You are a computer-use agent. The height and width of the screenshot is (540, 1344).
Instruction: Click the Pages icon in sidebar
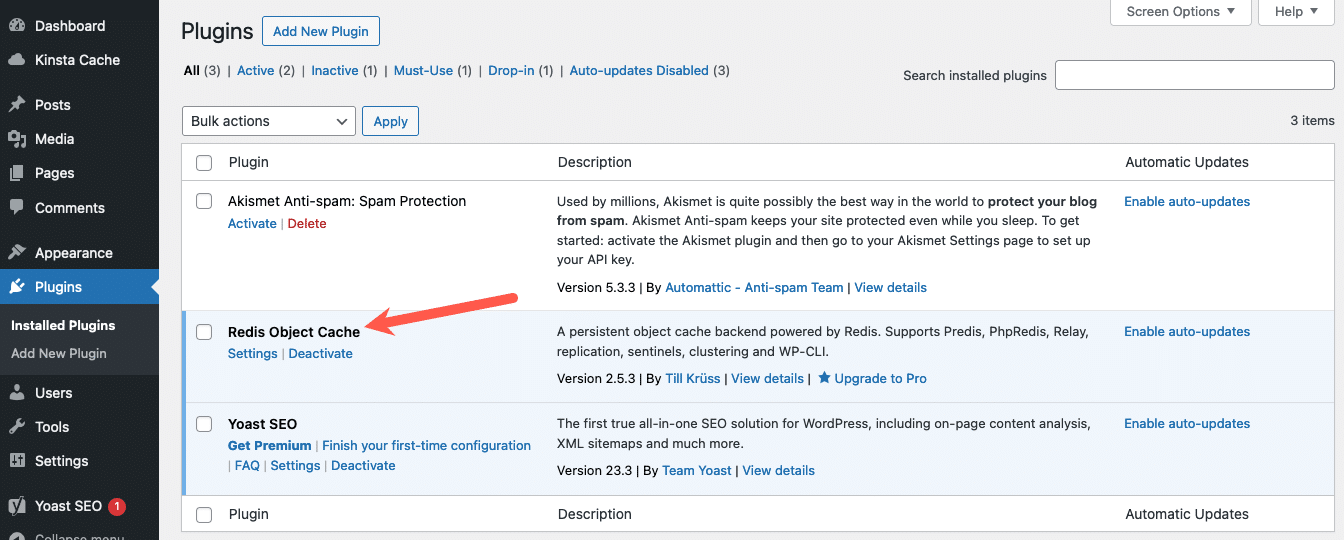click(x=17, y=173)
